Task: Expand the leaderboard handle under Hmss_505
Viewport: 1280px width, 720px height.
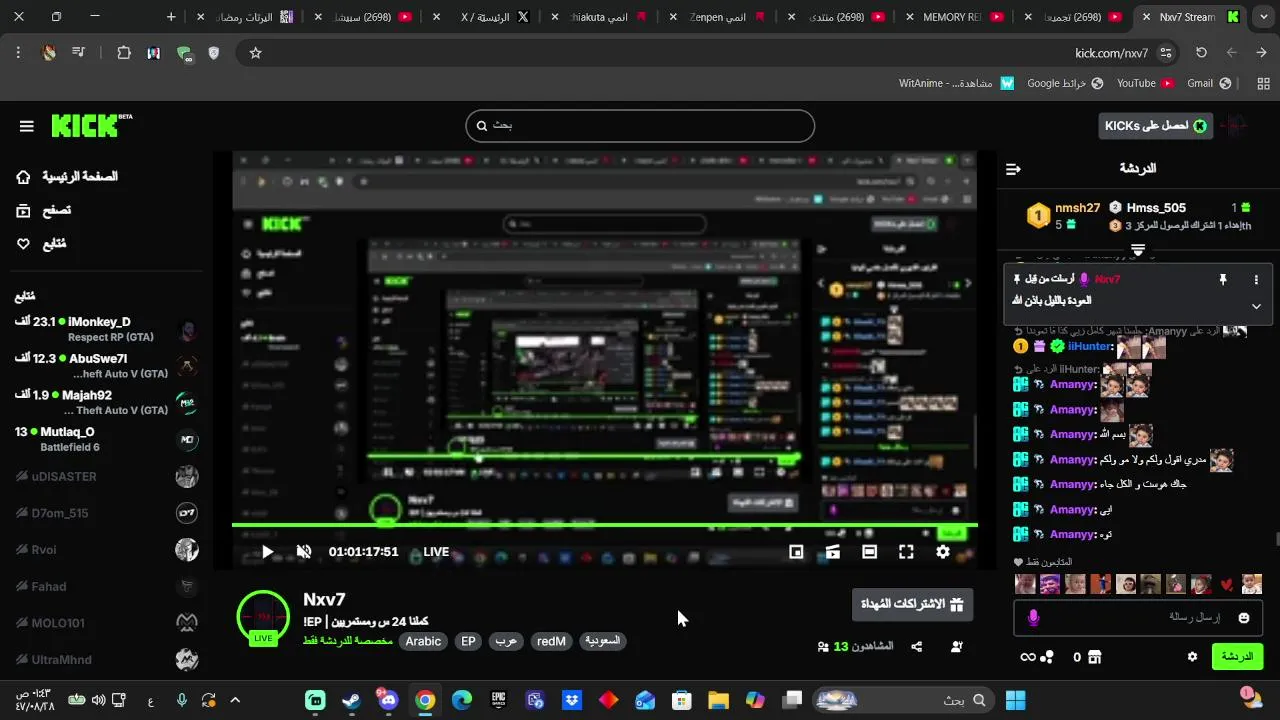Action: coord(1138,249)
